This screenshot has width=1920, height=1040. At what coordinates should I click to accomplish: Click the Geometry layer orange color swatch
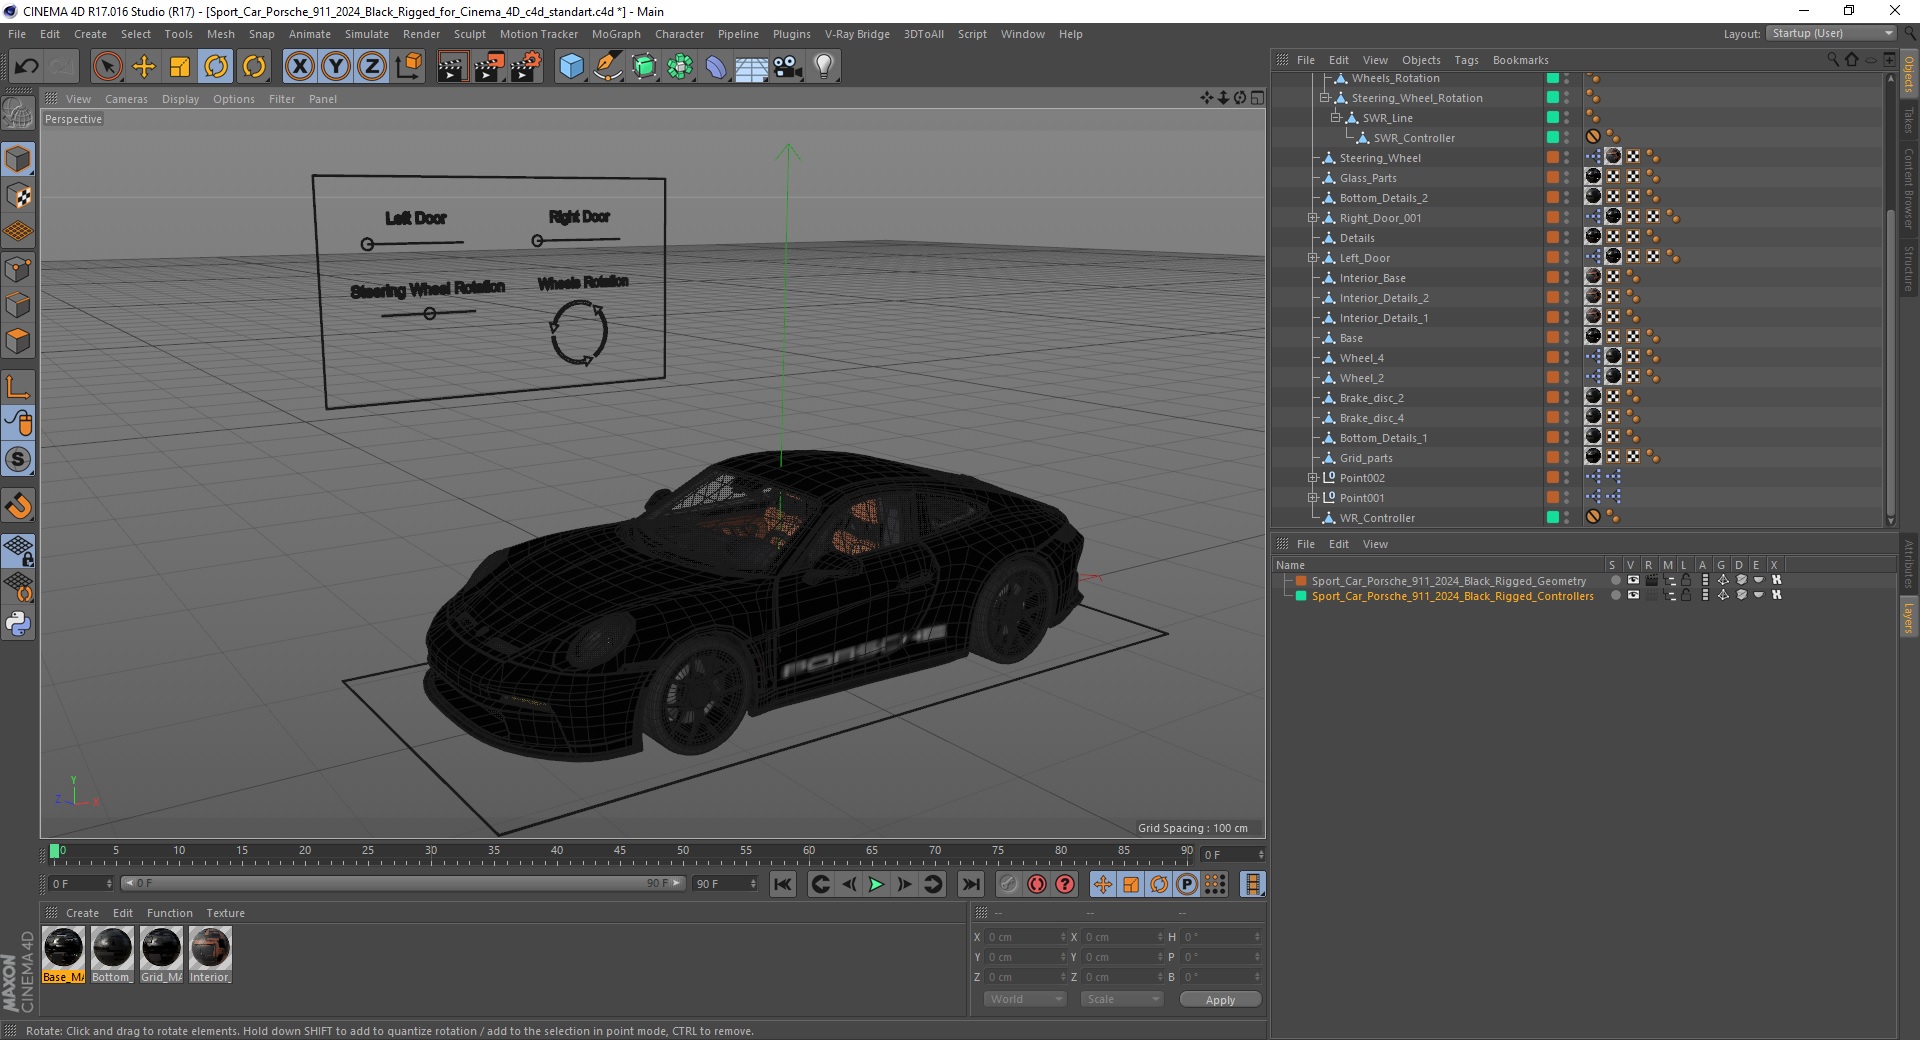[x=1301, y=580]
